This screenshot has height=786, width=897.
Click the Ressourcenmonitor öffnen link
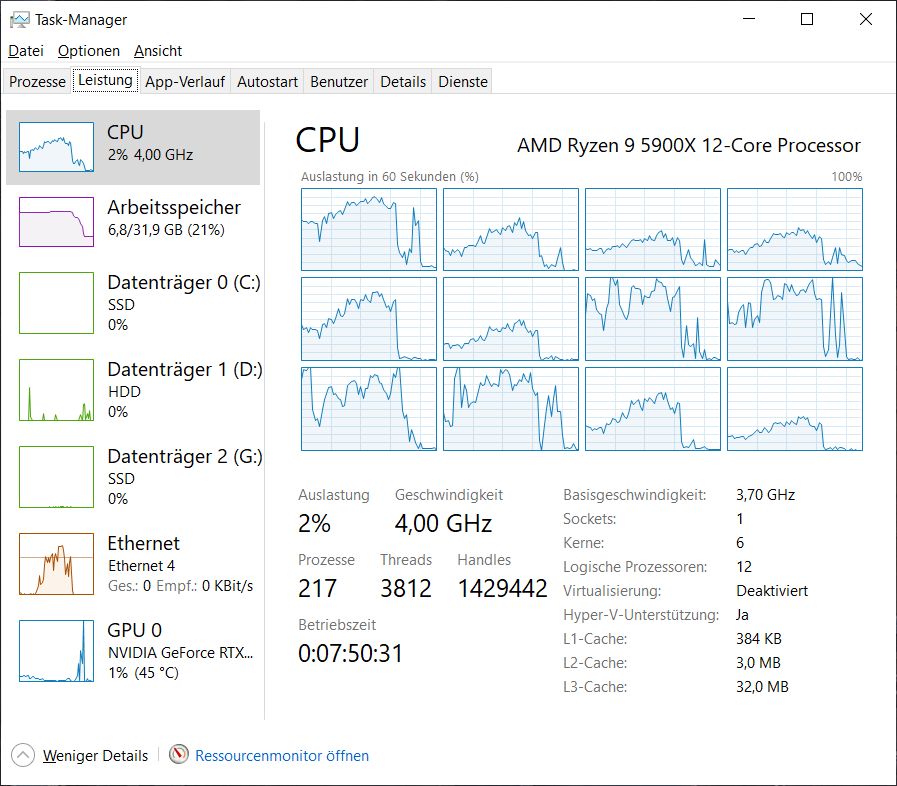point(282,756)
